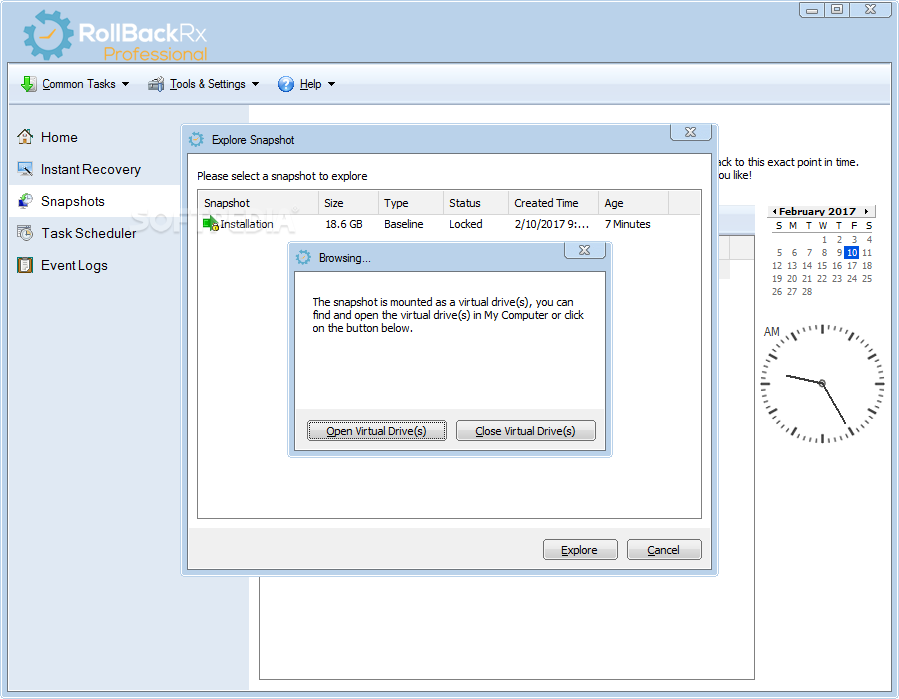Click the Snapshots sidebar icon
This screenshot has height=699, width=899.
click(25, 201)
